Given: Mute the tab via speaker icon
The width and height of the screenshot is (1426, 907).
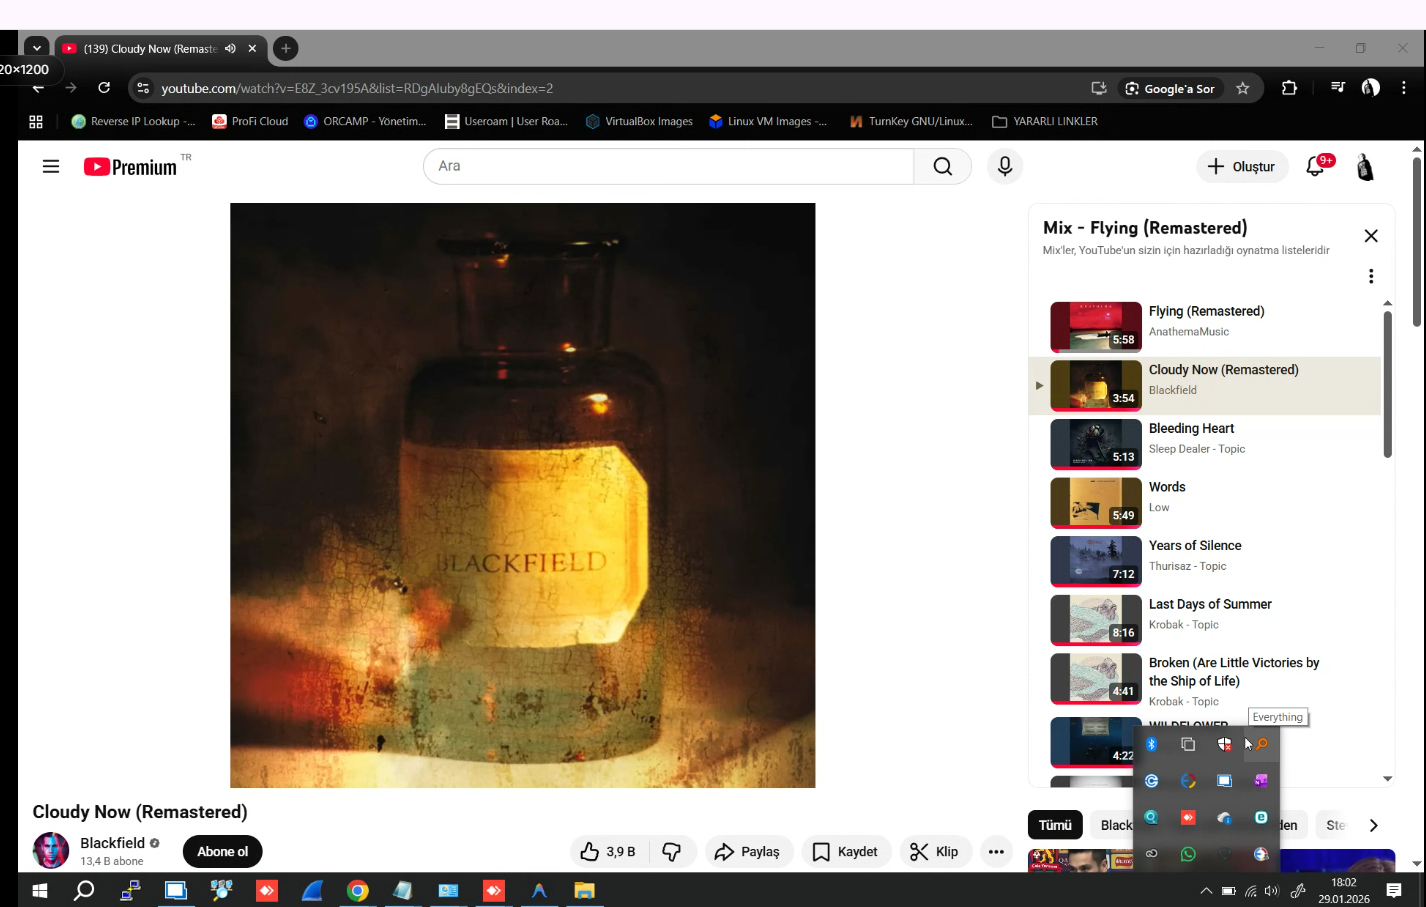Looking at the screenshot, I should pos(231,48).
